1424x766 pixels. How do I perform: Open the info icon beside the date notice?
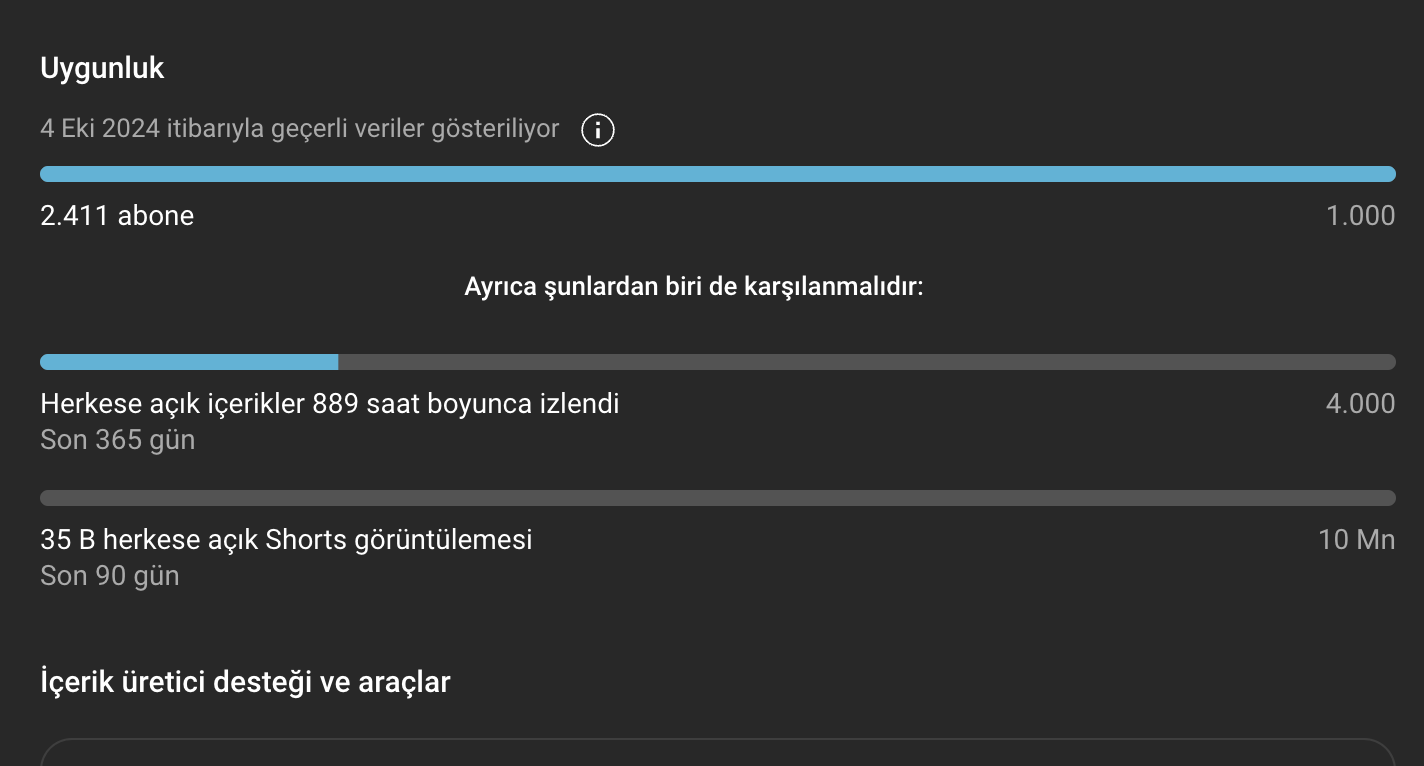pyautogui.click(x=598, y=130)
